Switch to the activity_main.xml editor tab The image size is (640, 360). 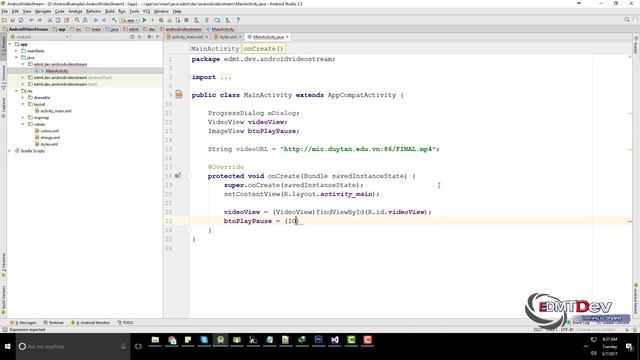(x=187, y=37)
